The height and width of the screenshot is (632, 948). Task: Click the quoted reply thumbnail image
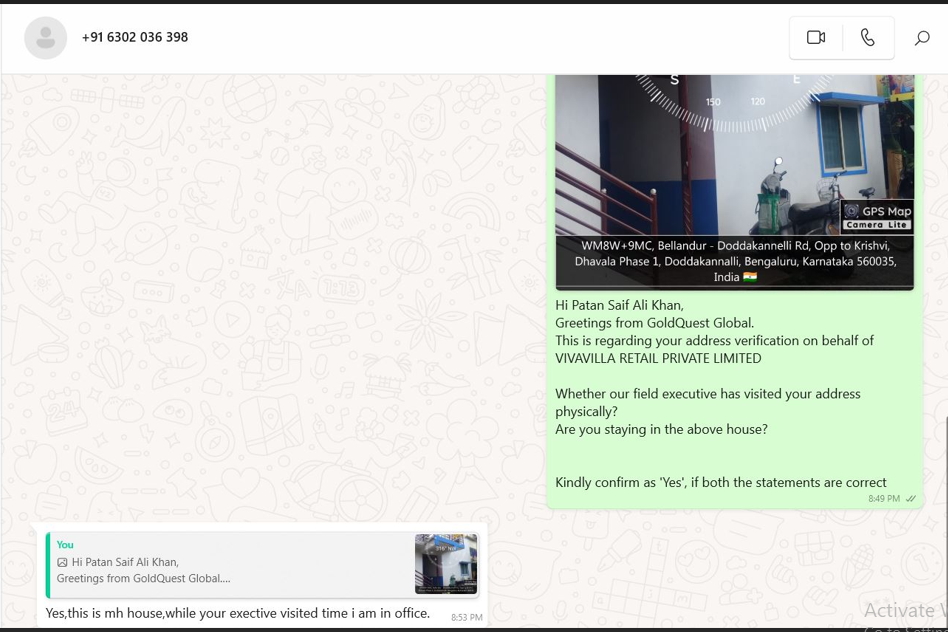tap(445, 564)
